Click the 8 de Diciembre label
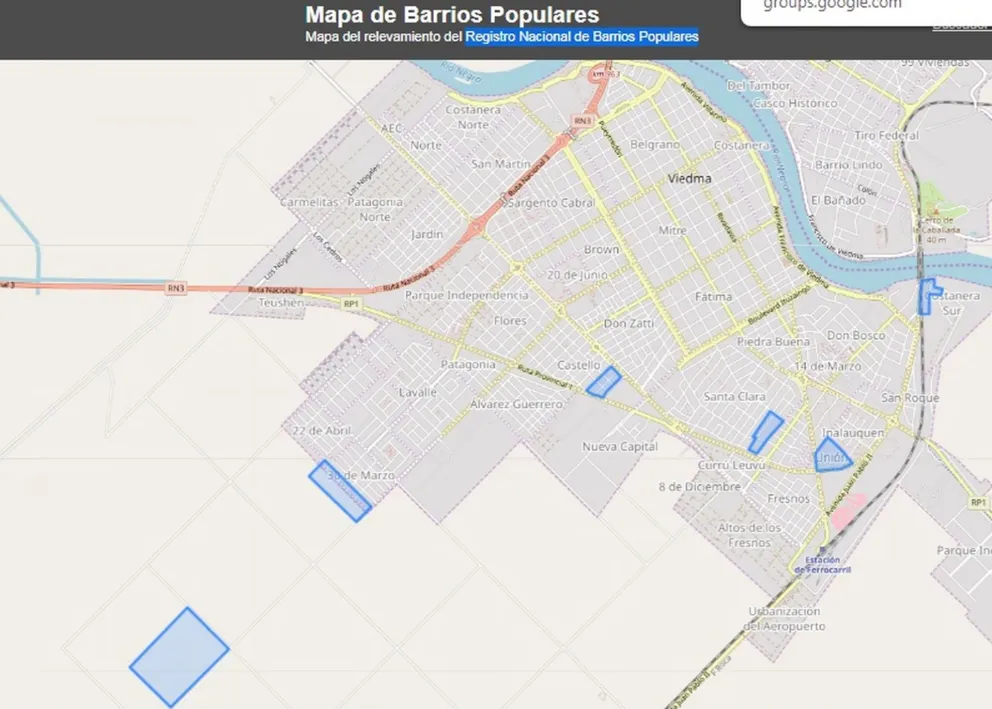The height and width of the screenshot is (709, 992). (x=700, y=486)
